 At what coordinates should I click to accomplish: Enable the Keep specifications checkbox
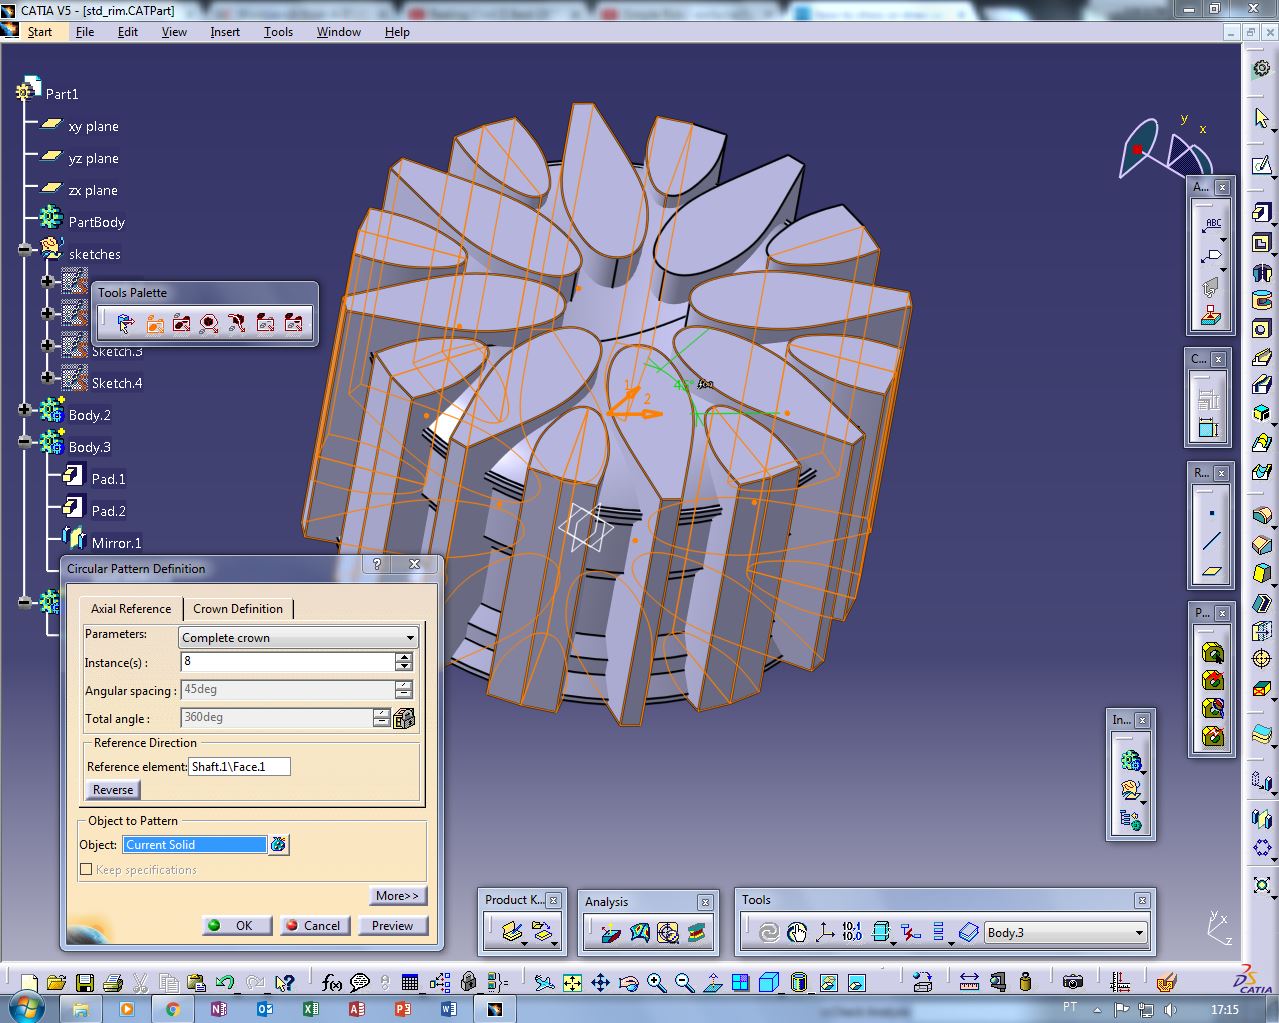86,870
